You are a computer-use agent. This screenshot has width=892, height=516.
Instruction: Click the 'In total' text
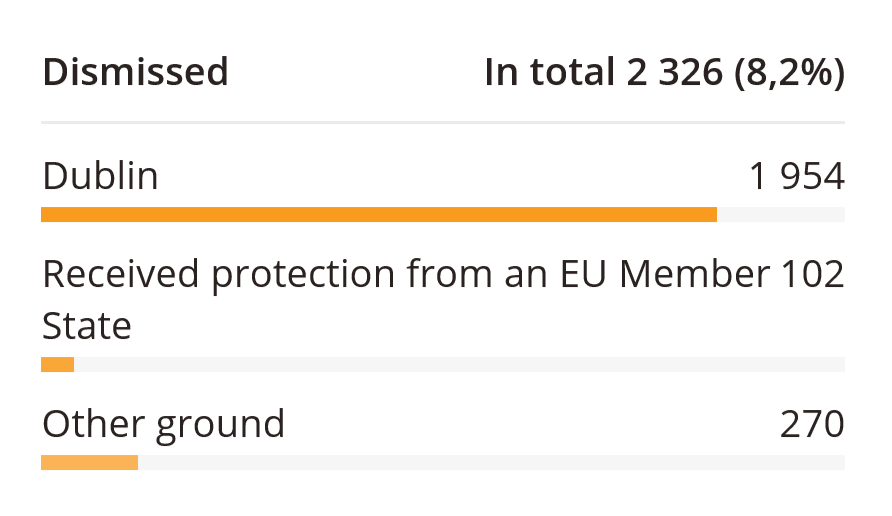tap(549, 72)
